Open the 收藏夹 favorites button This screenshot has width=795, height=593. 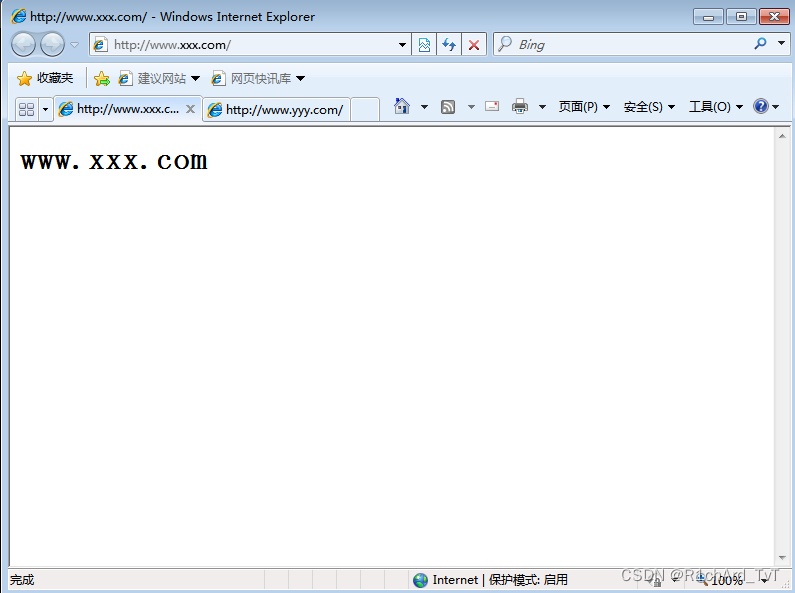point(45,78)
